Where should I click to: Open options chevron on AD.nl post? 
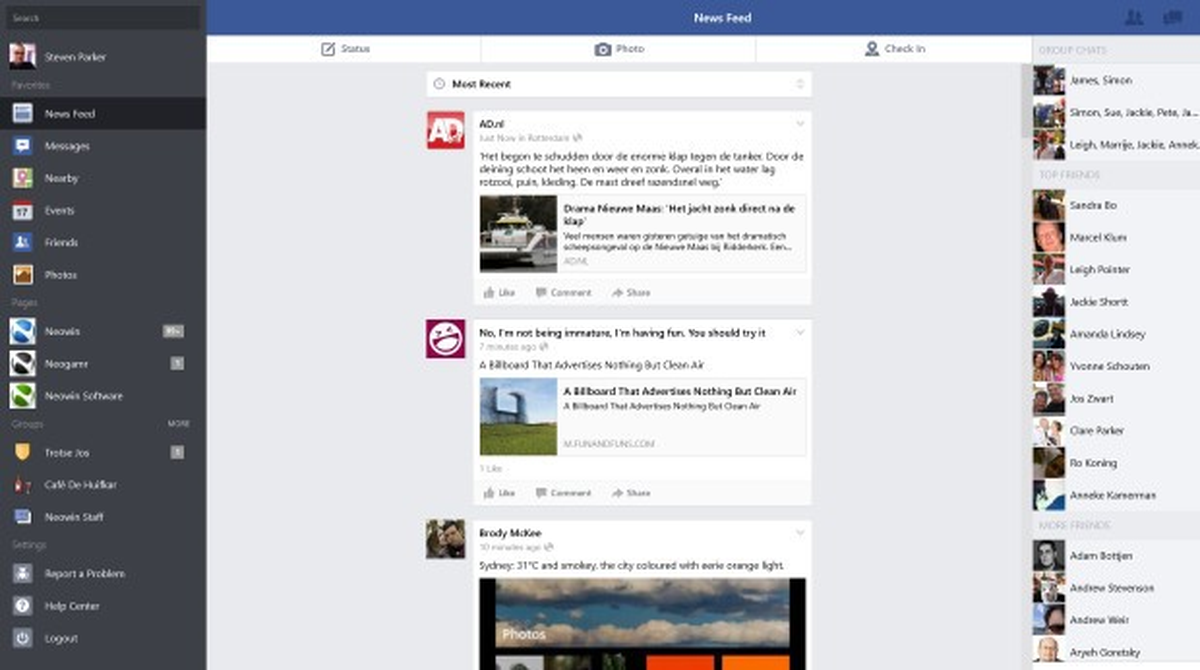pyautogui.click(x=800, y=124)
